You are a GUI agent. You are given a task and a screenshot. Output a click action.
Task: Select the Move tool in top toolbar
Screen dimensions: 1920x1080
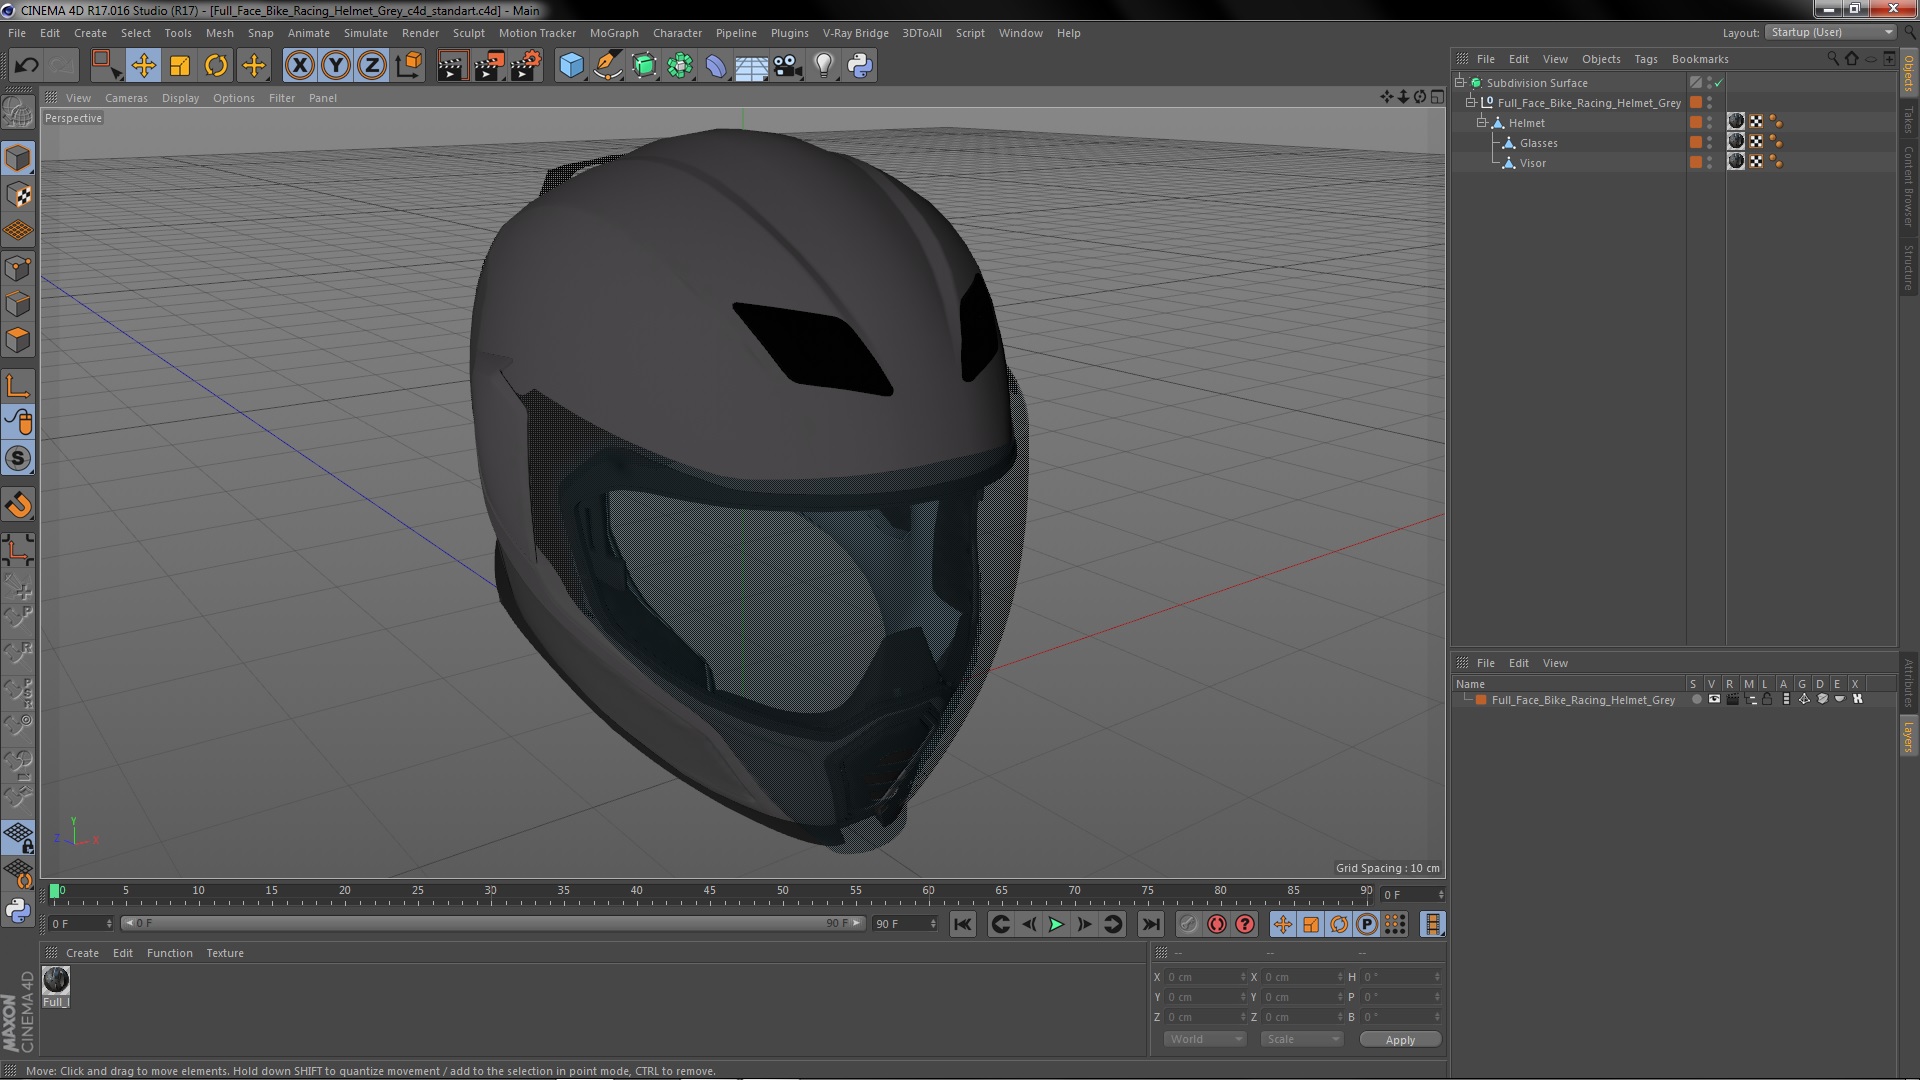pyautogui.click(x=143, y=66)
